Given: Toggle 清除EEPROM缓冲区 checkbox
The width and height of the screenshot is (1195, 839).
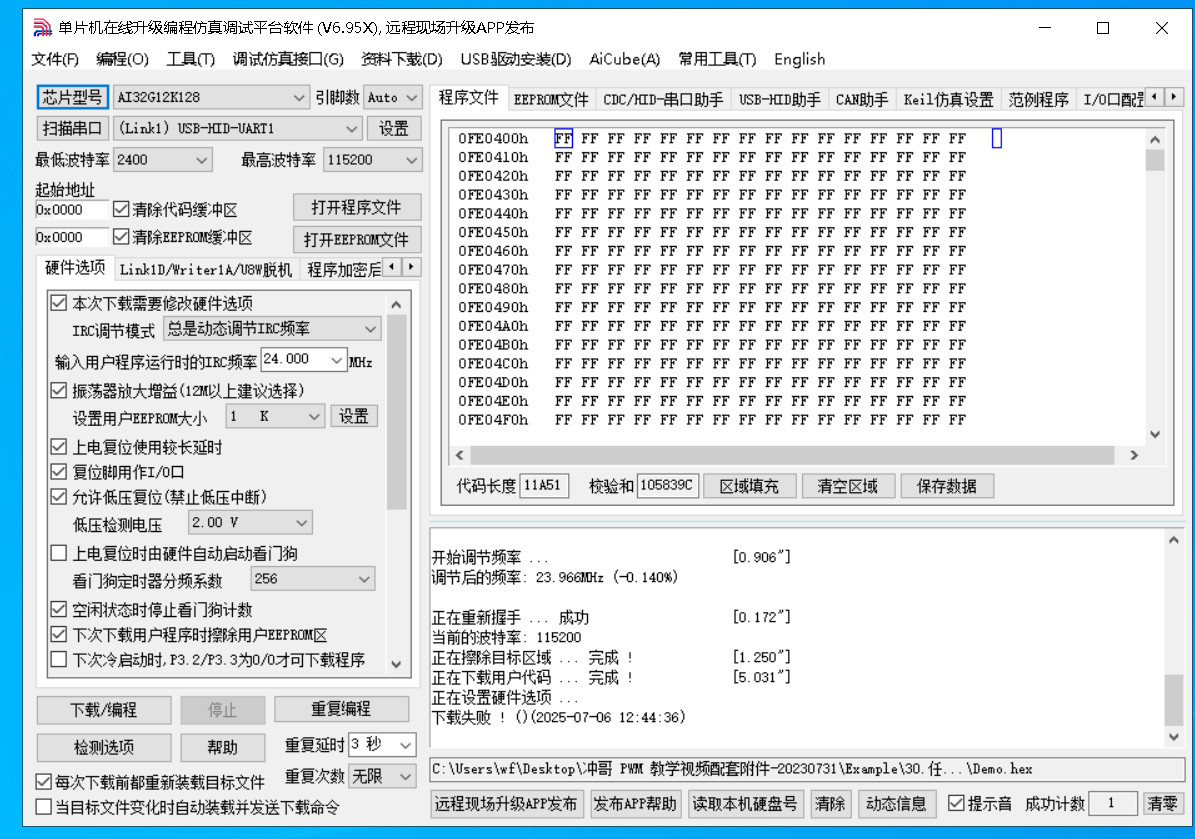Looking at the screenshot, I should 120,237.
